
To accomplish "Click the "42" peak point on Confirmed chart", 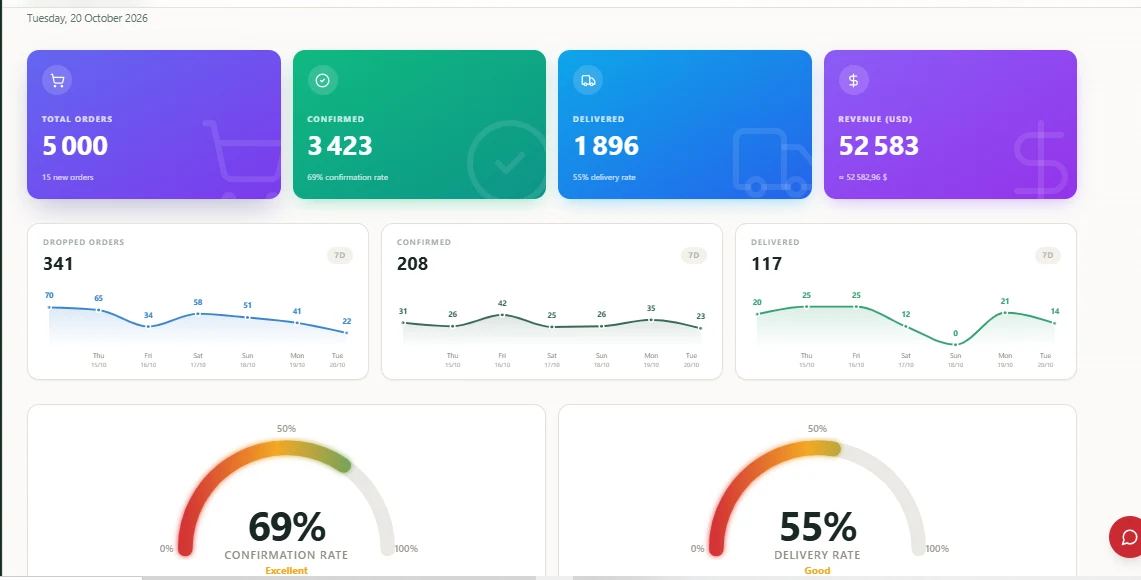I will (x=502, y=314).
